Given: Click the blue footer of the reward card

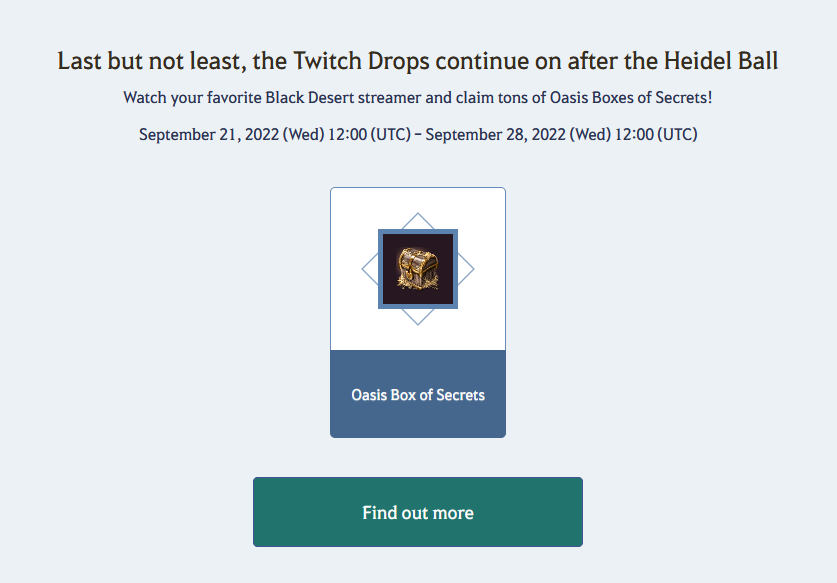Looking at the screenshot, I should pos(418,394).
